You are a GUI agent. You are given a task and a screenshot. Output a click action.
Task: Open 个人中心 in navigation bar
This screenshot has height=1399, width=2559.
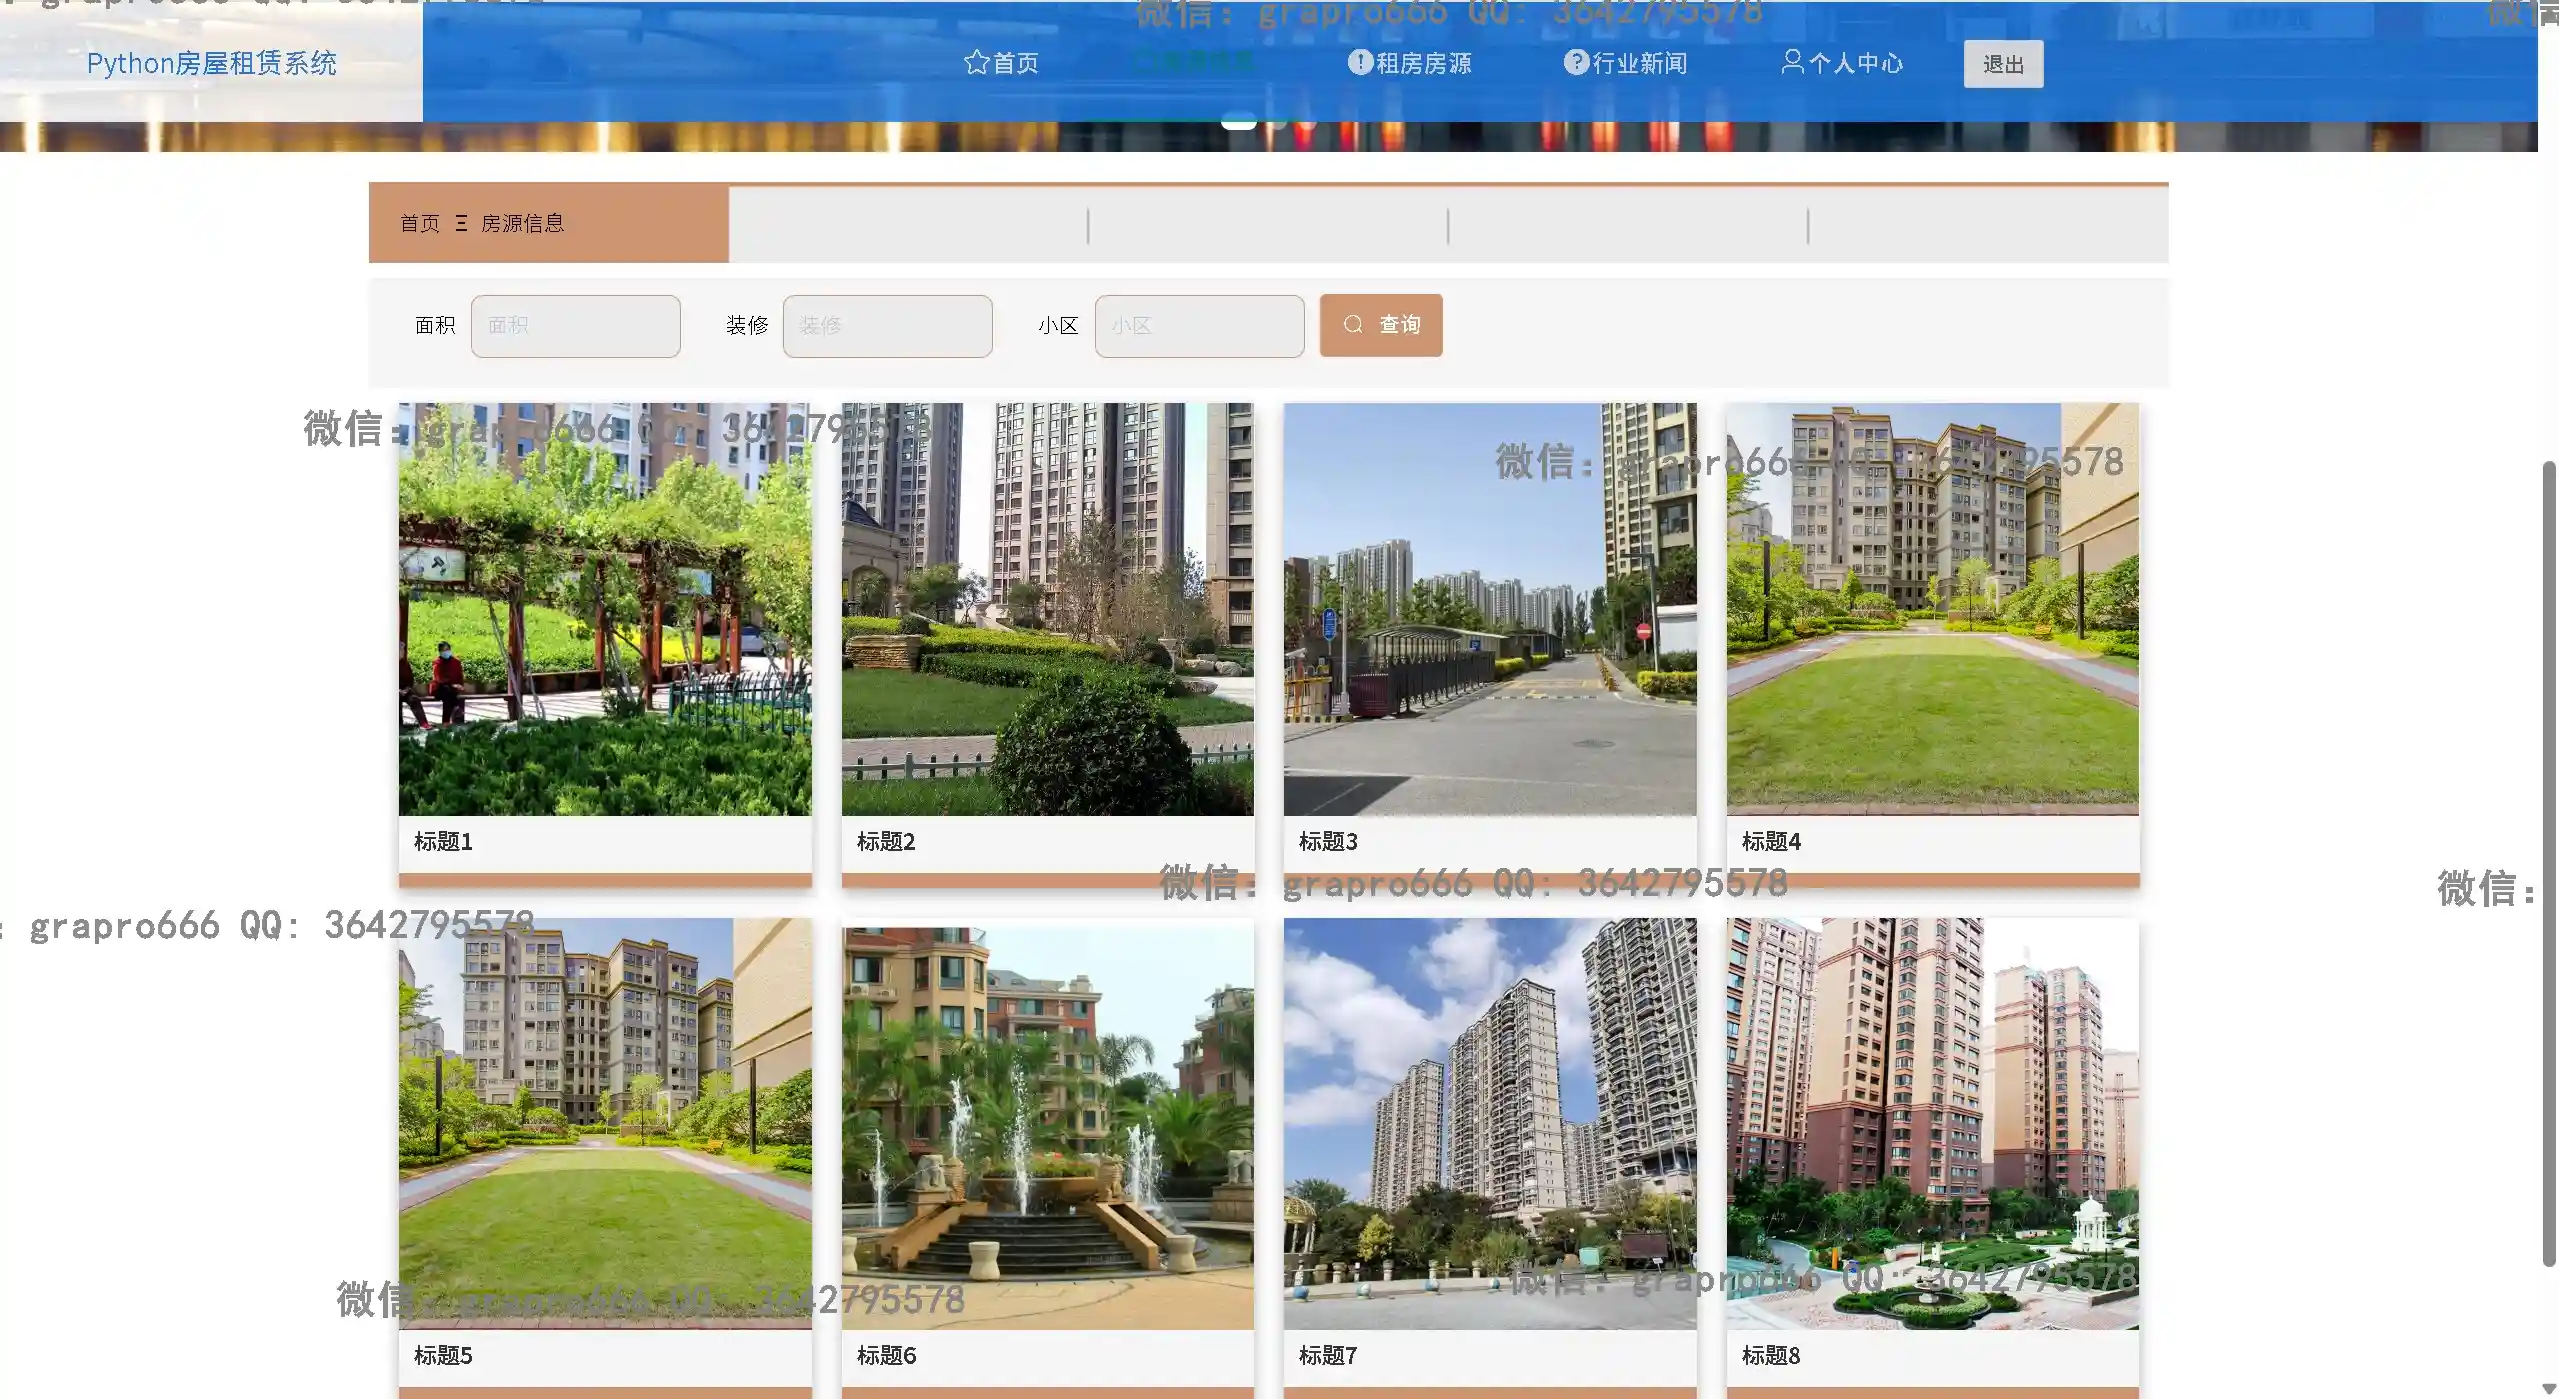point(1855,63)
